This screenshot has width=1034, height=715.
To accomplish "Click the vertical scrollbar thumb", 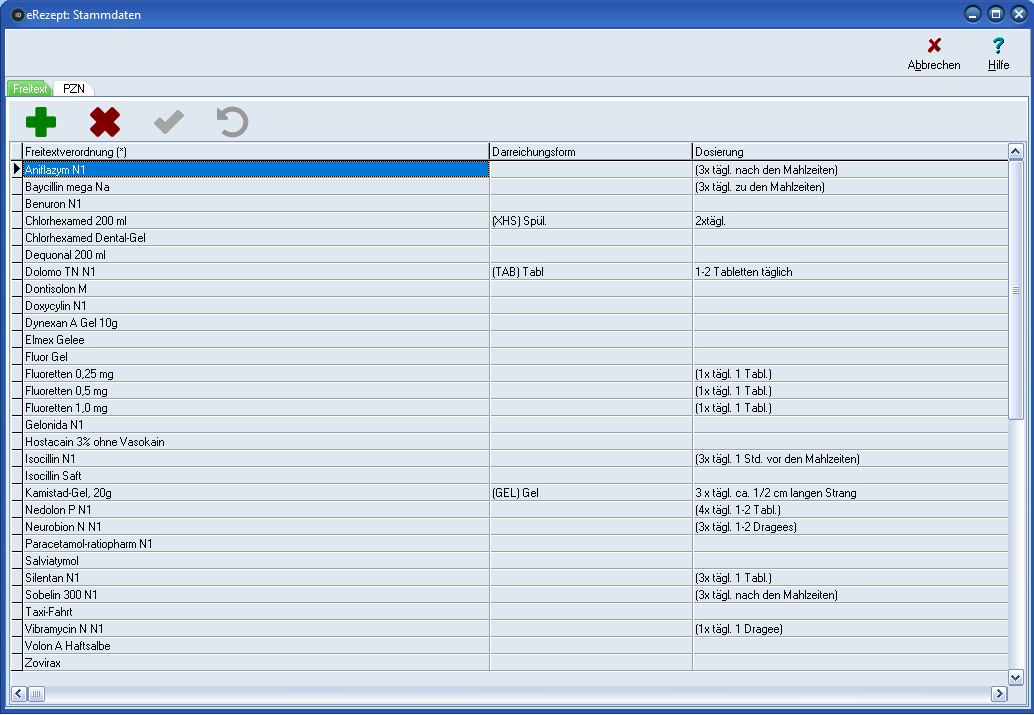I will [1016, 289].
